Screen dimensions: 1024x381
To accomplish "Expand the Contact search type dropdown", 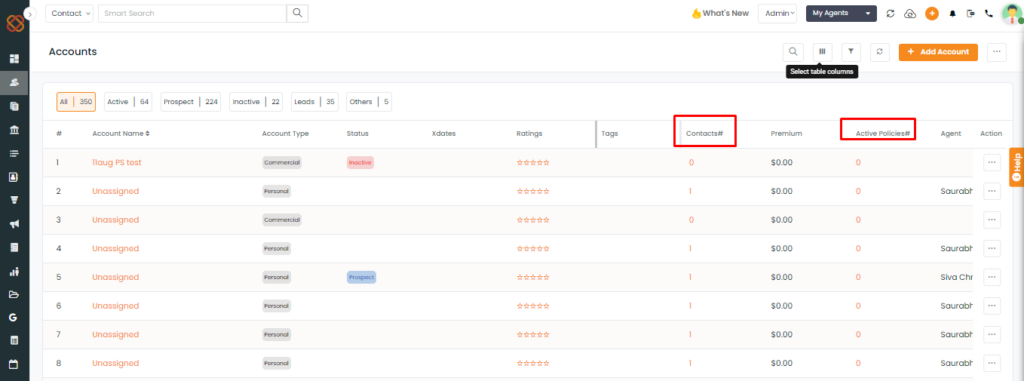I will (69, 13).
